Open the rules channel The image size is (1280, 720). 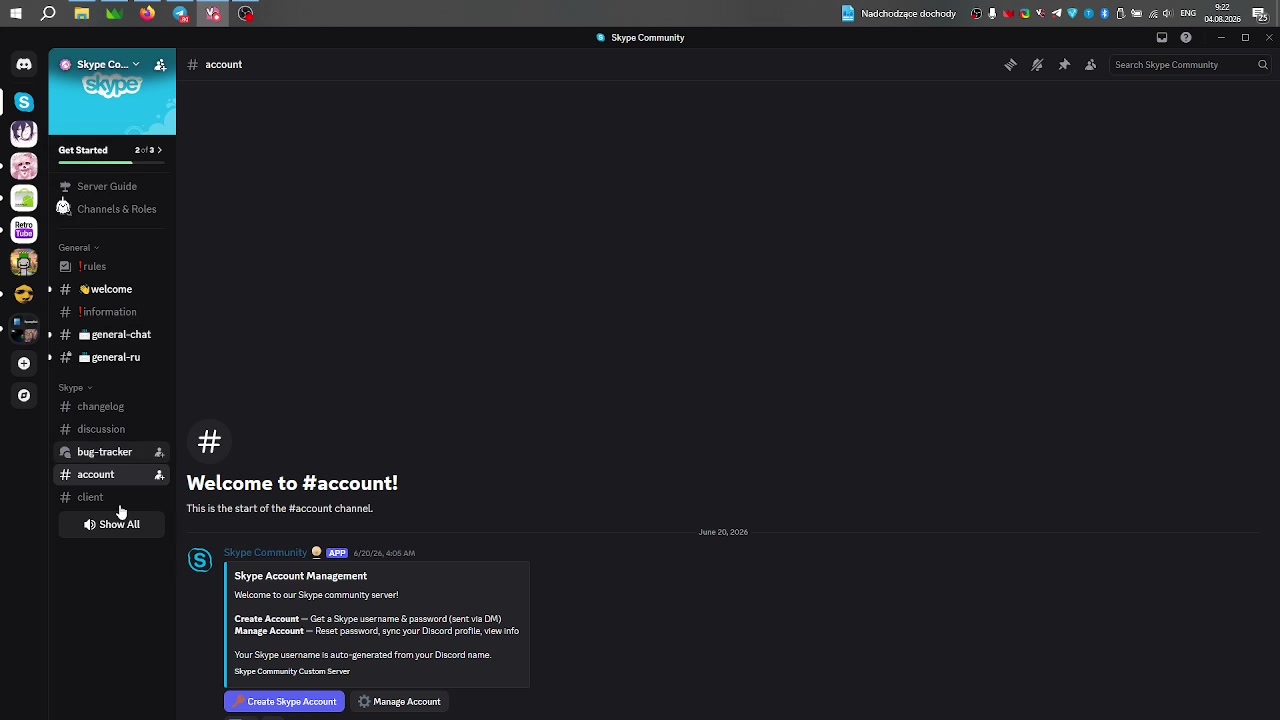111,267
